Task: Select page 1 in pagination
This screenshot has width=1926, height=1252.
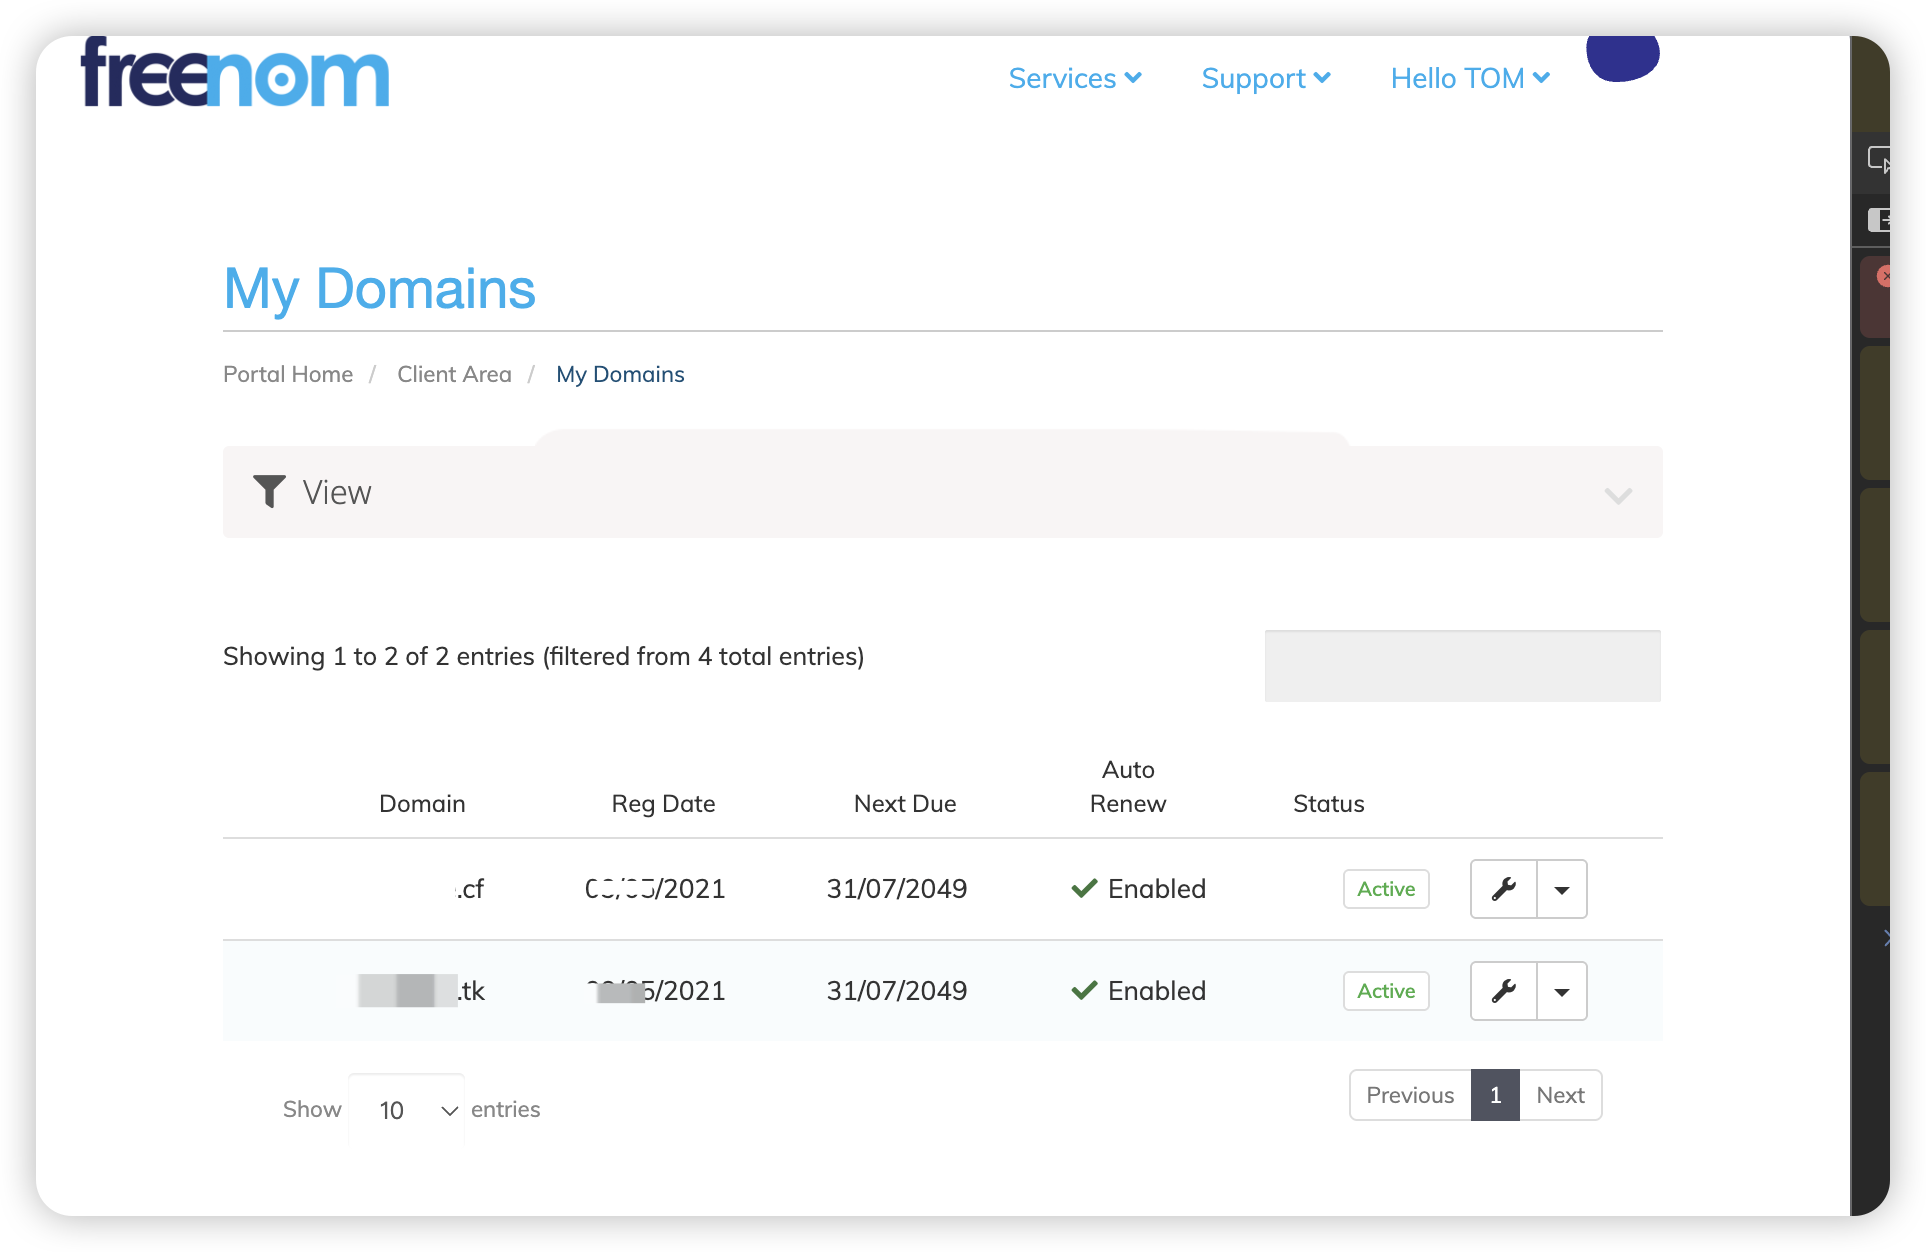Action: click(1495, 1096)
